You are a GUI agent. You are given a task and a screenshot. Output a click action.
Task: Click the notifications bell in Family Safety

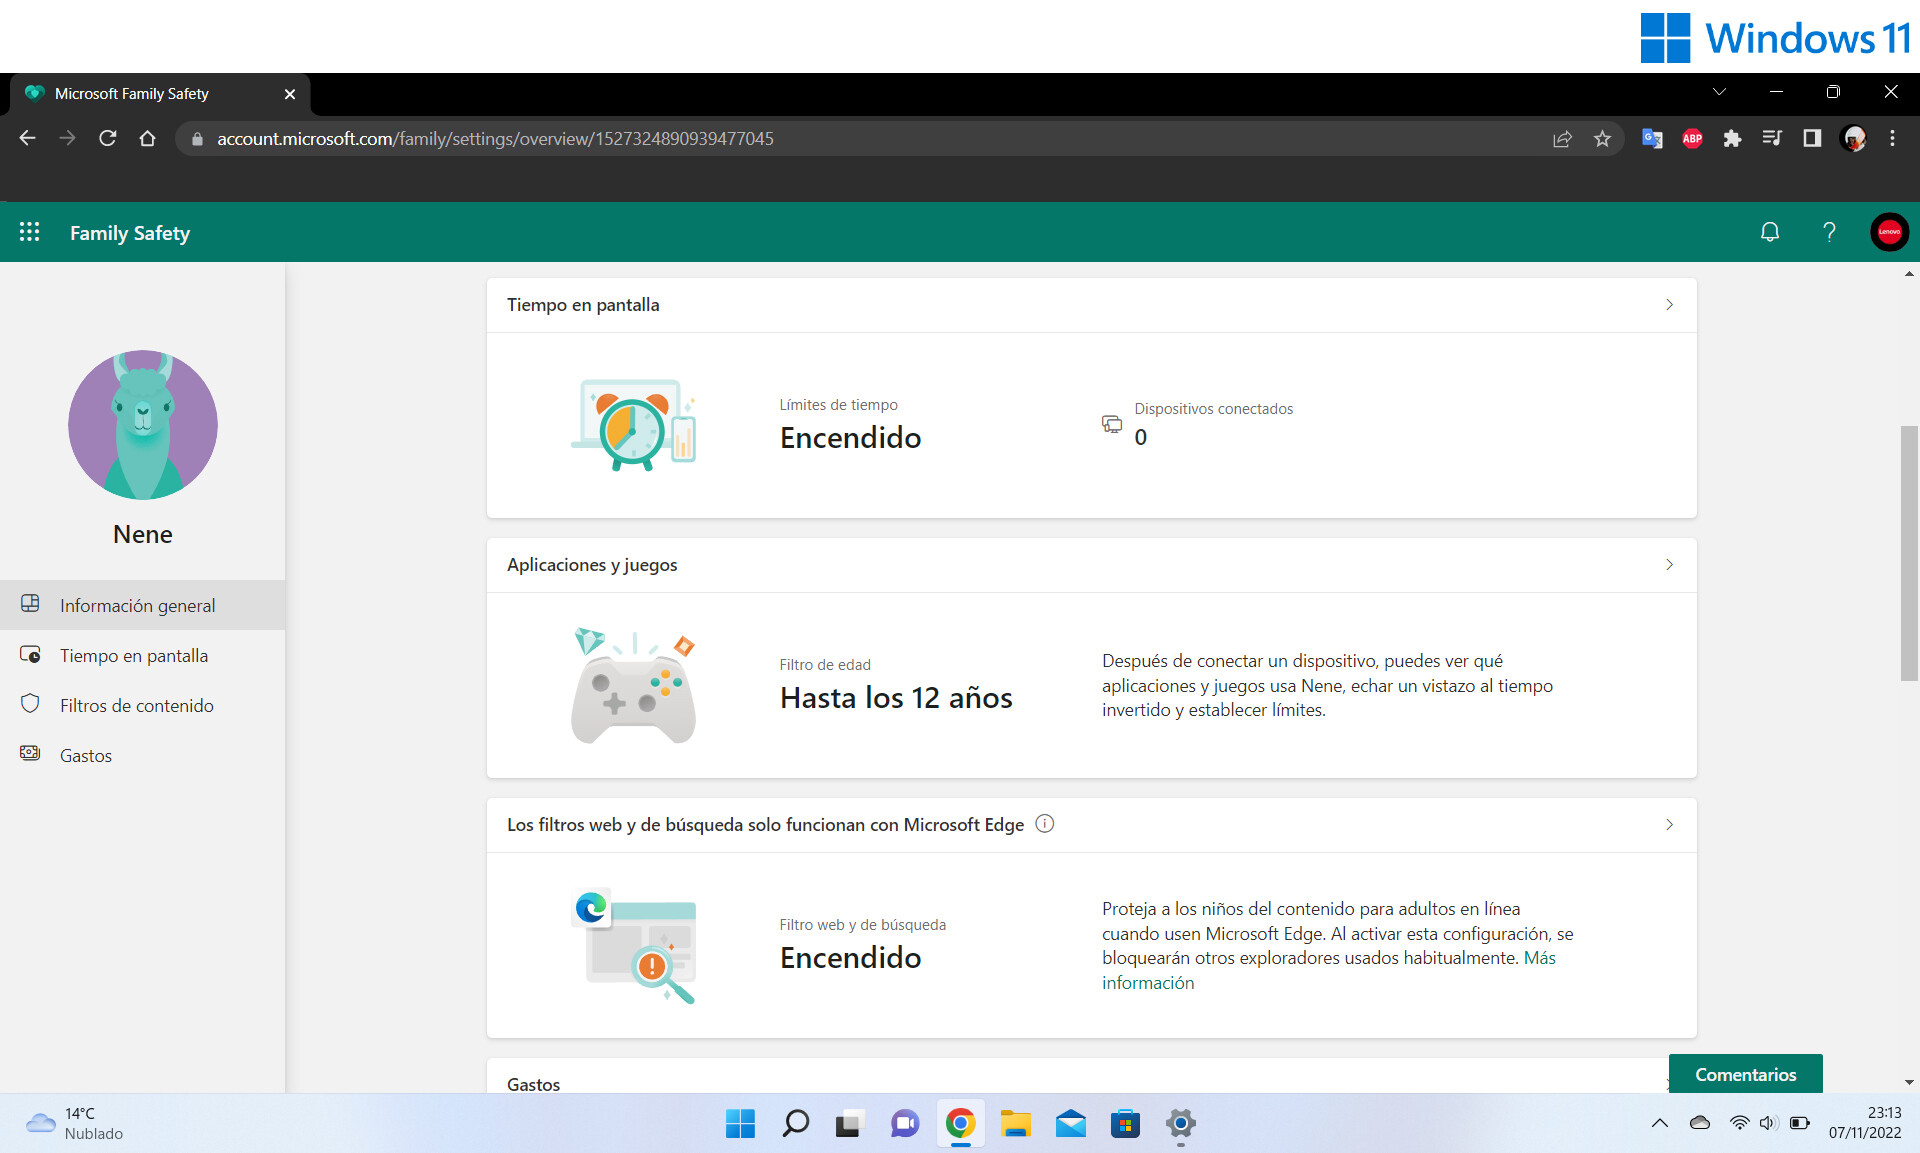(x=1769, y=231)
